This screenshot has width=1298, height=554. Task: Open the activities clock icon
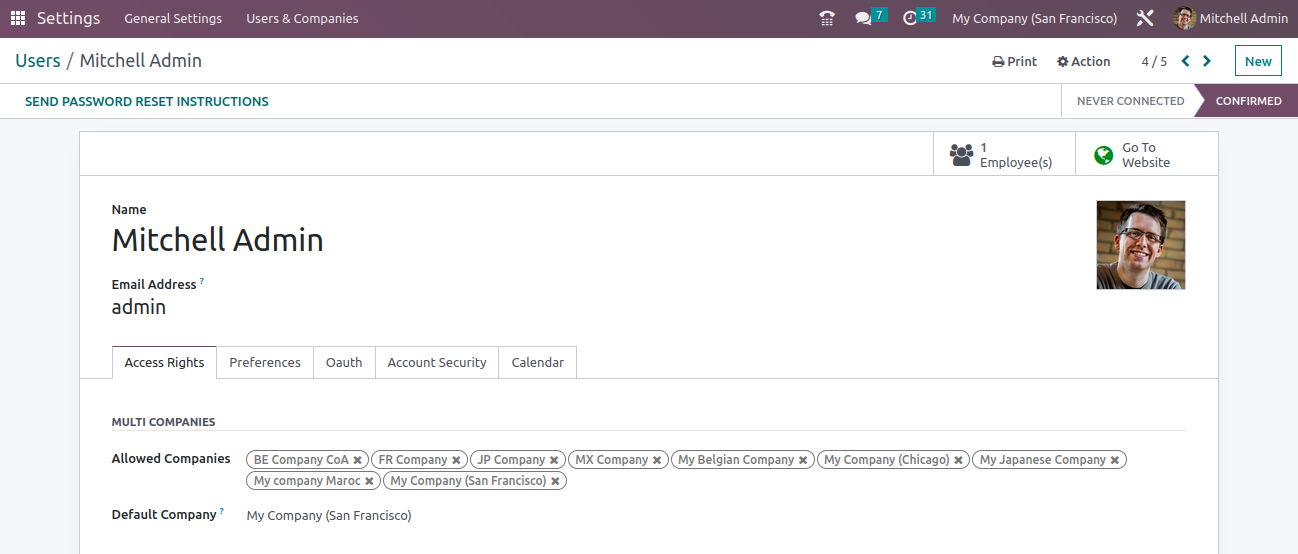click(x=910, y=18)
